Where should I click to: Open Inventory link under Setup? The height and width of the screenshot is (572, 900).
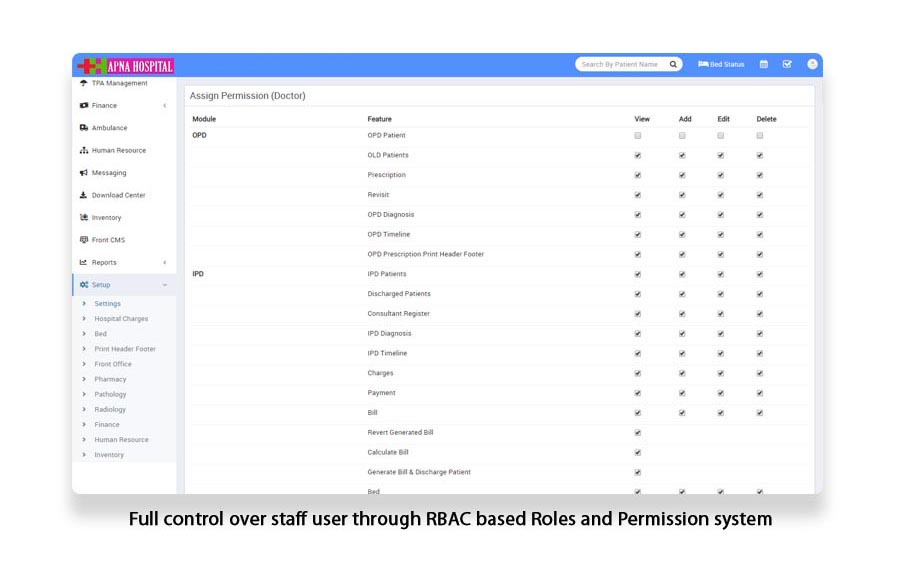[109, 454]
